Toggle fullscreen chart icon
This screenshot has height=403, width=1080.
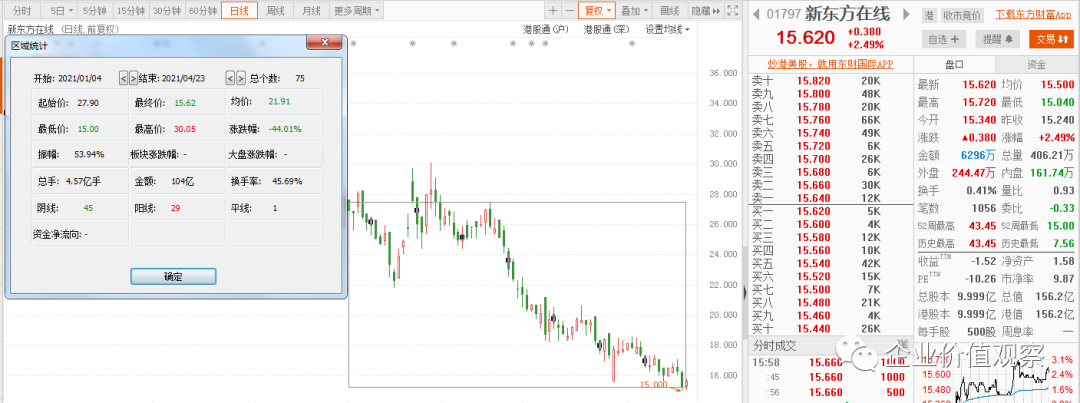(732, 11)
